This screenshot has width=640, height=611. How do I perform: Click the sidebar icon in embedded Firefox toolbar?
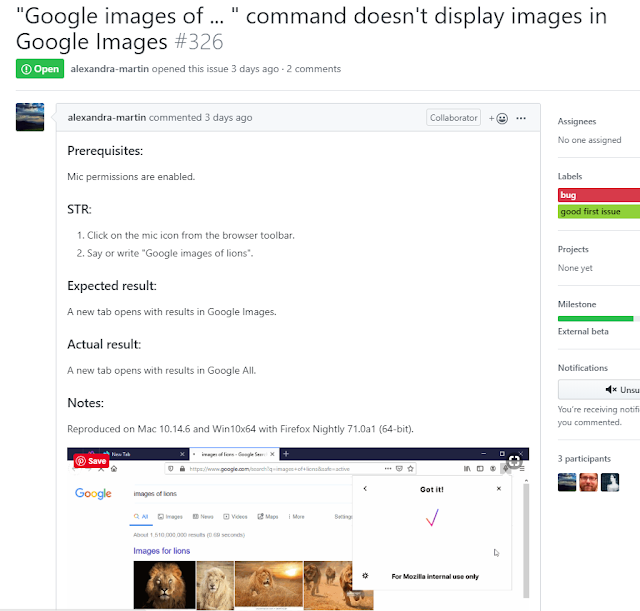(x=480, y=469)
